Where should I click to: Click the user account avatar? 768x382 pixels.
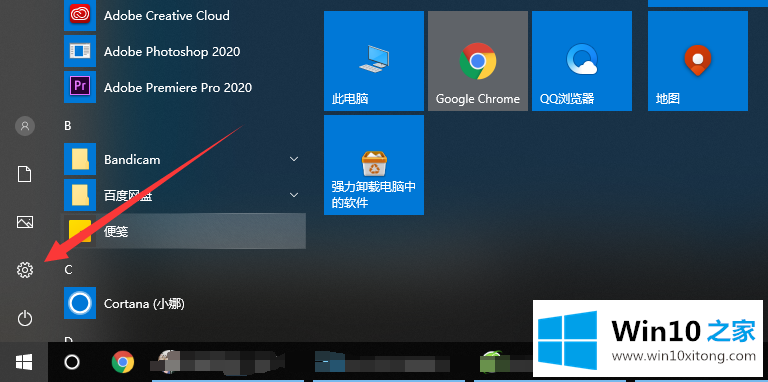pos(24,126)
